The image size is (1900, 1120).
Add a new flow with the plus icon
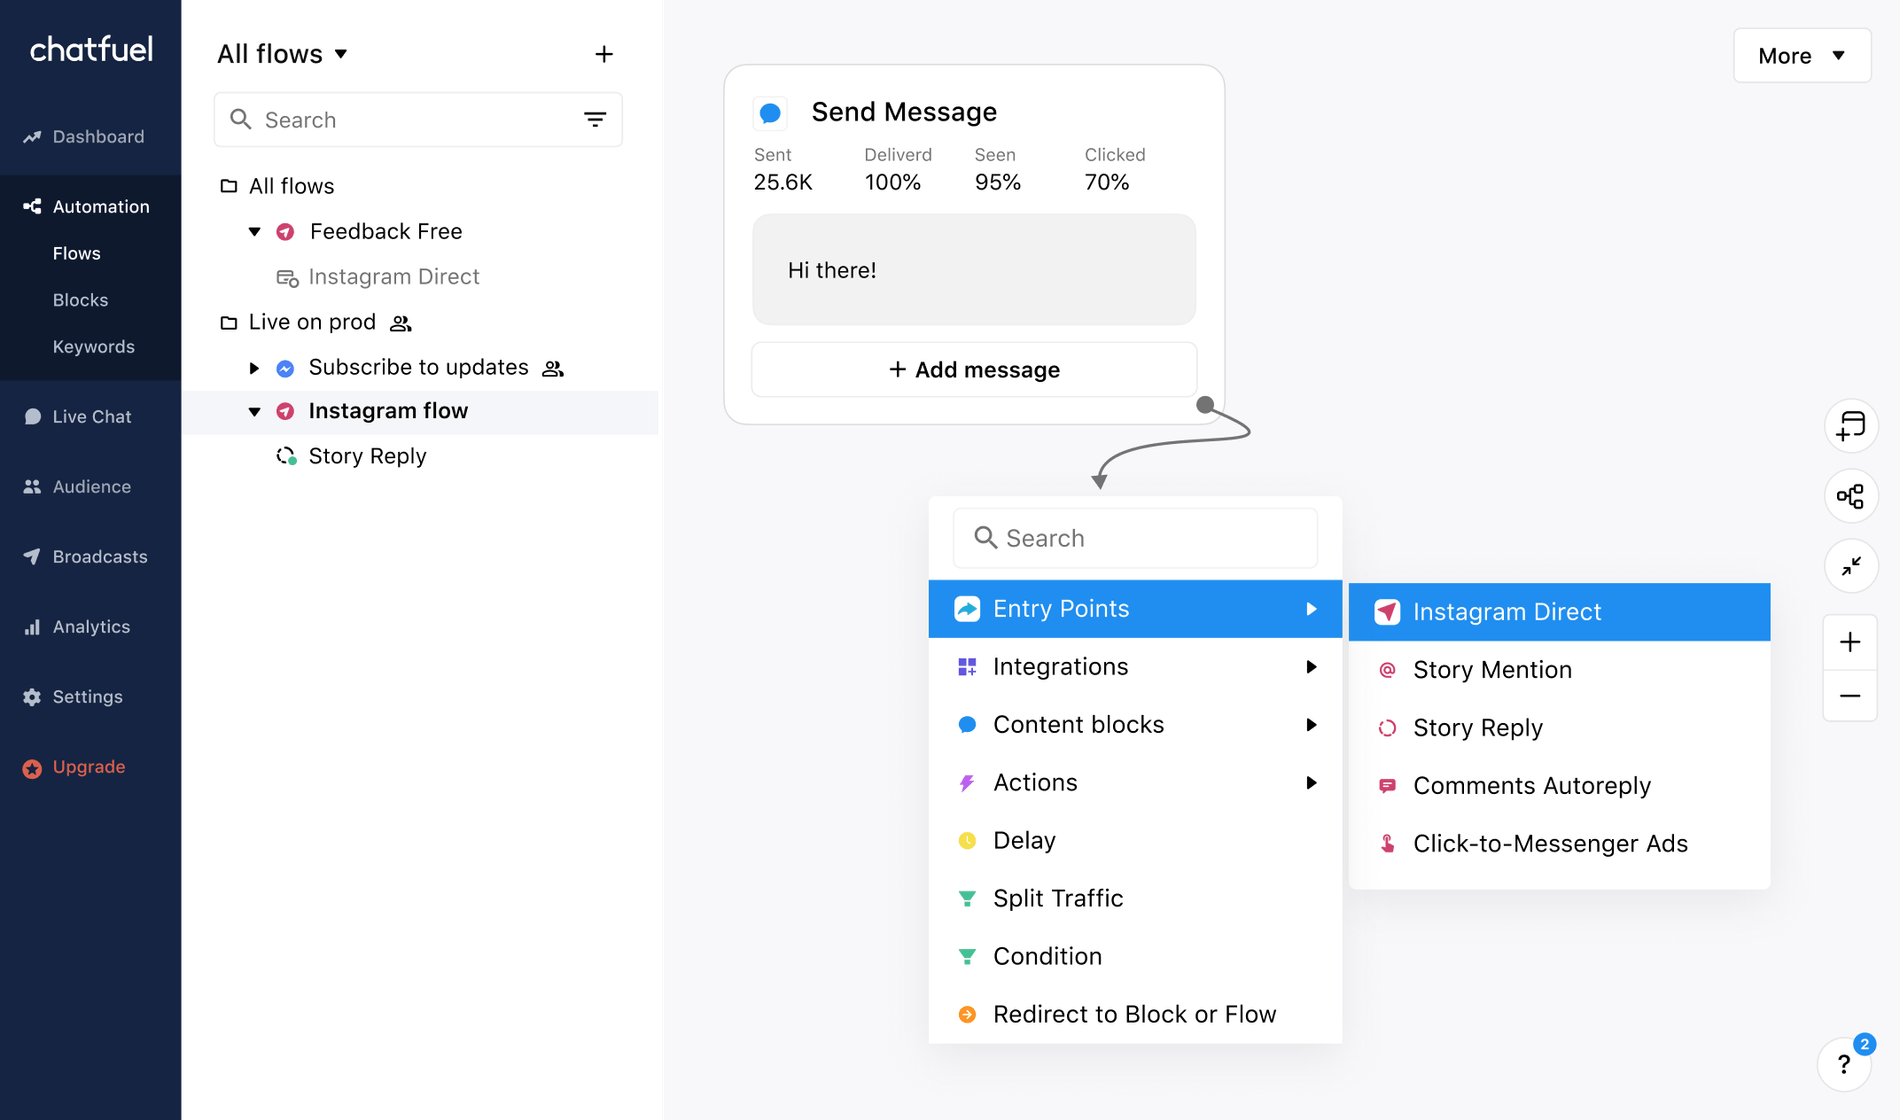[604, 54]
